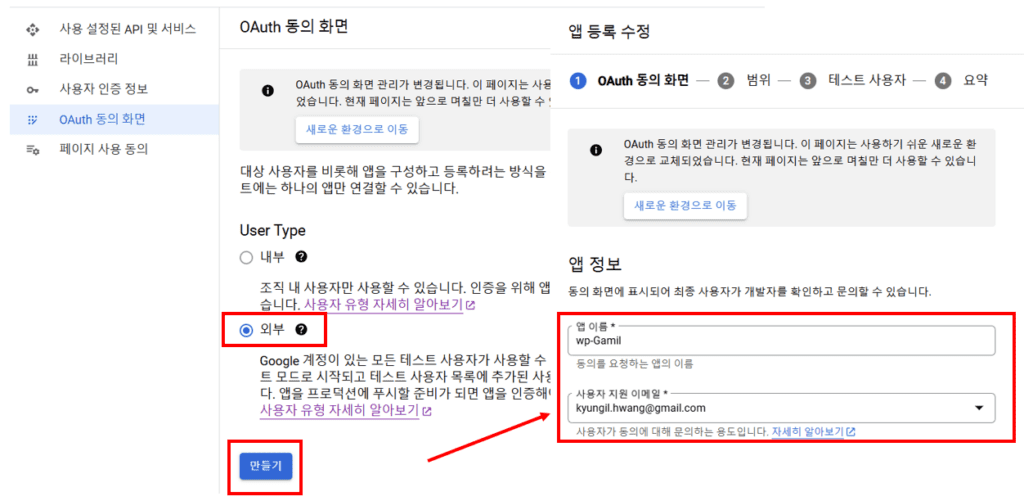The height and width of the screenshot is (501, 1024).
Task: Click the help icon next to 내부
Action: point(300,257)
